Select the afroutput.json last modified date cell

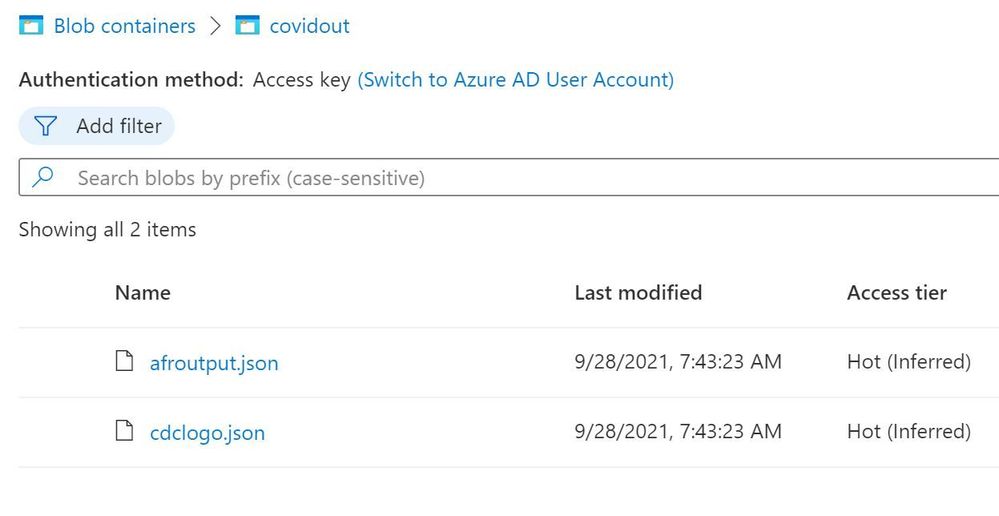(678, 362)
